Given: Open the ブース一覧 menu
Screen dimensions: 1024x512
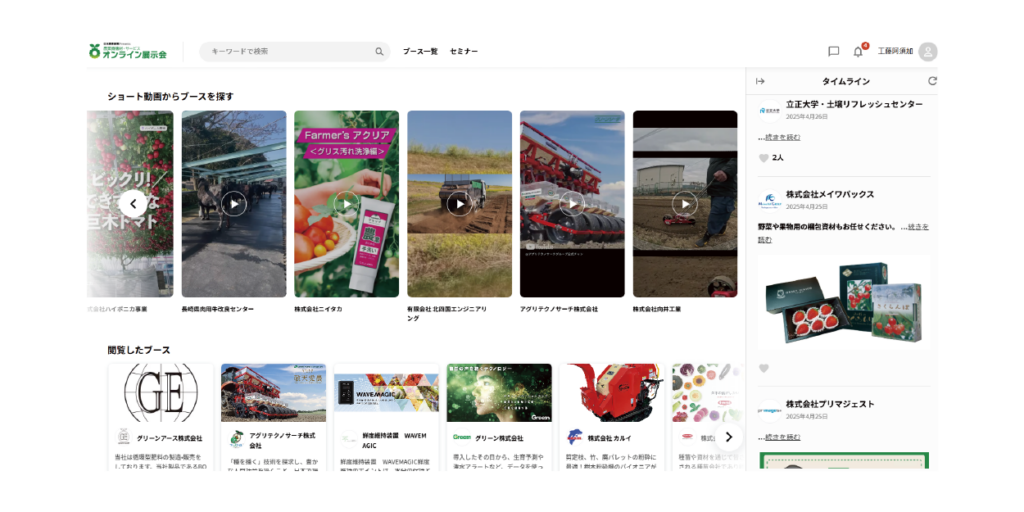Looking at the screenshot, I should [x=420, y=52].
